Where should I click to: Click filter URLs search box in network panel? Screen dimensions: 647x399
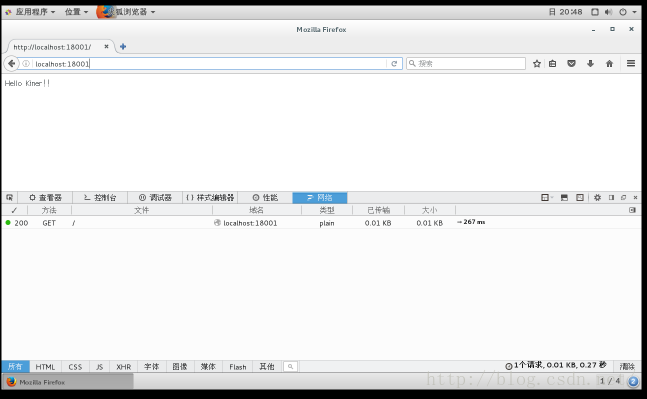[290, 366]
